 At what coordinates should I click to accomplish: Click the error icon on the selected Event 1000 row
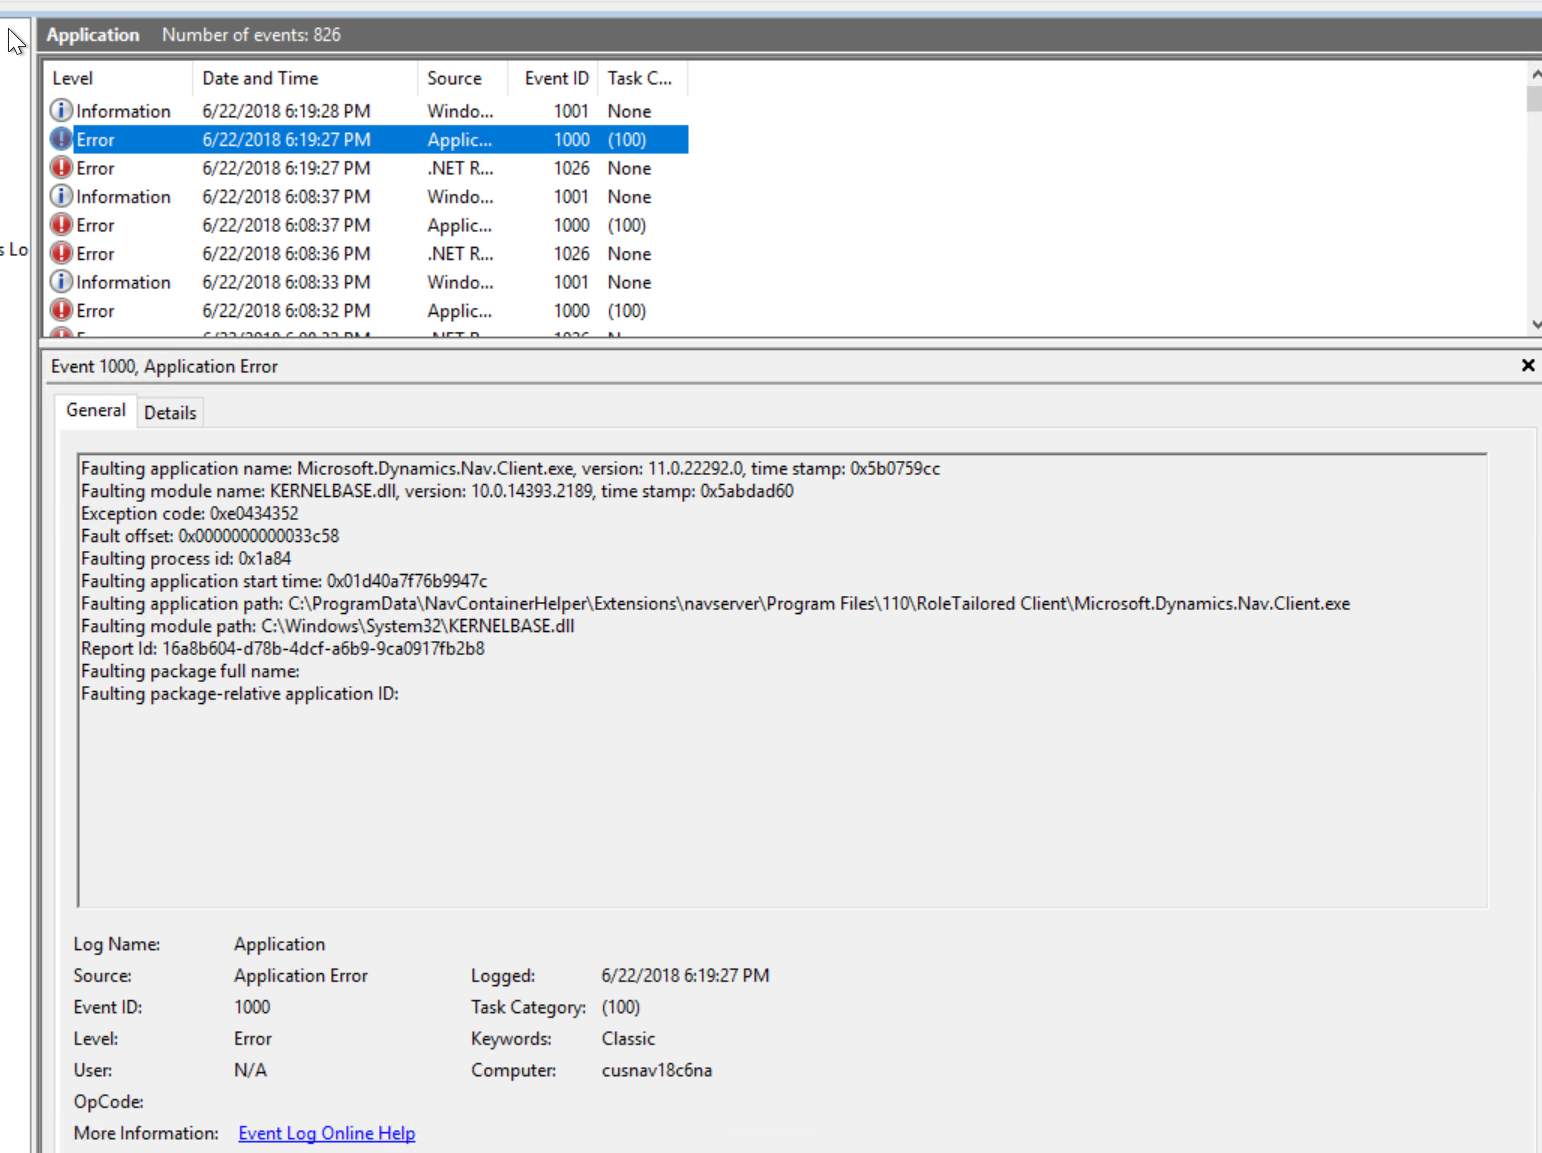pyautogui.click(x=61, y=139)
